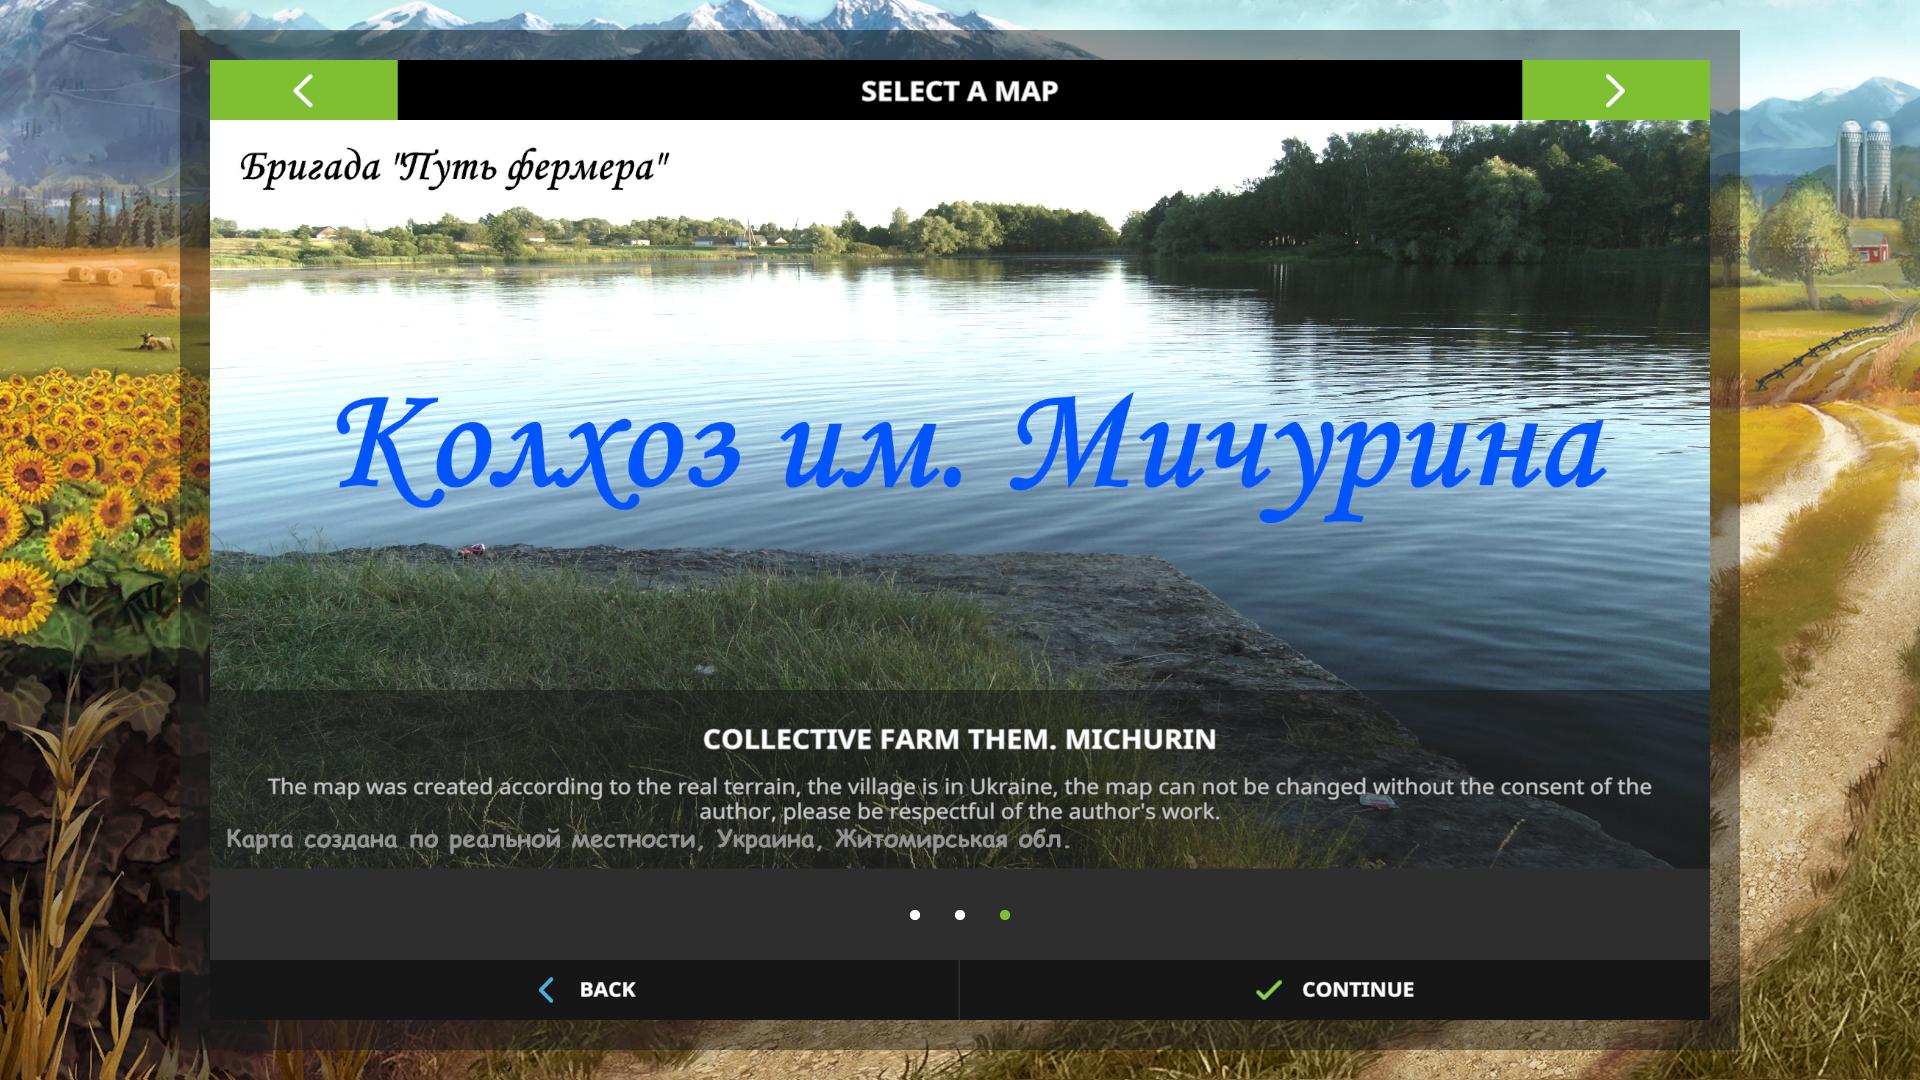1920x1080 pixels.
Task: Click the grain silos in background artwork
Action: pos(1864,165)
